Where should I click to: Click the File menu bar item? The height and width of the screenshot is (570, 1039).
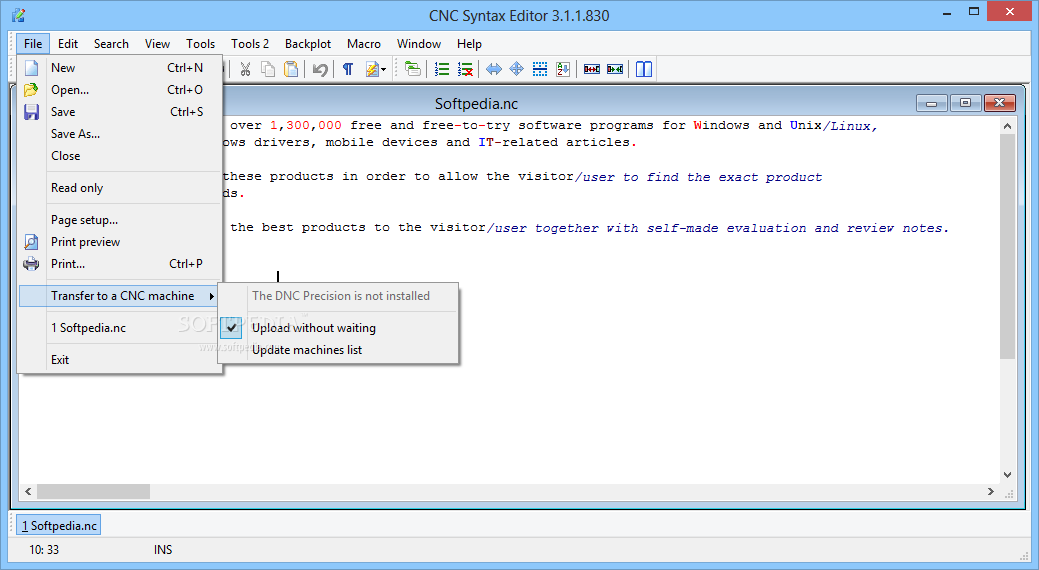pyautogui.click(x=33, y=44)
